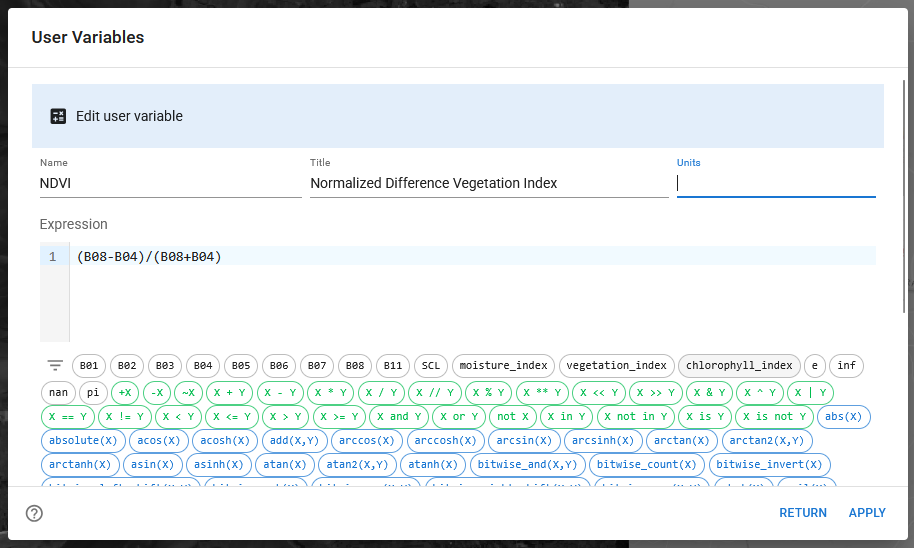The width and height of the screenshot is (914, 548).
Task: Insert the X / Y operator
Action: coord(381,392)
